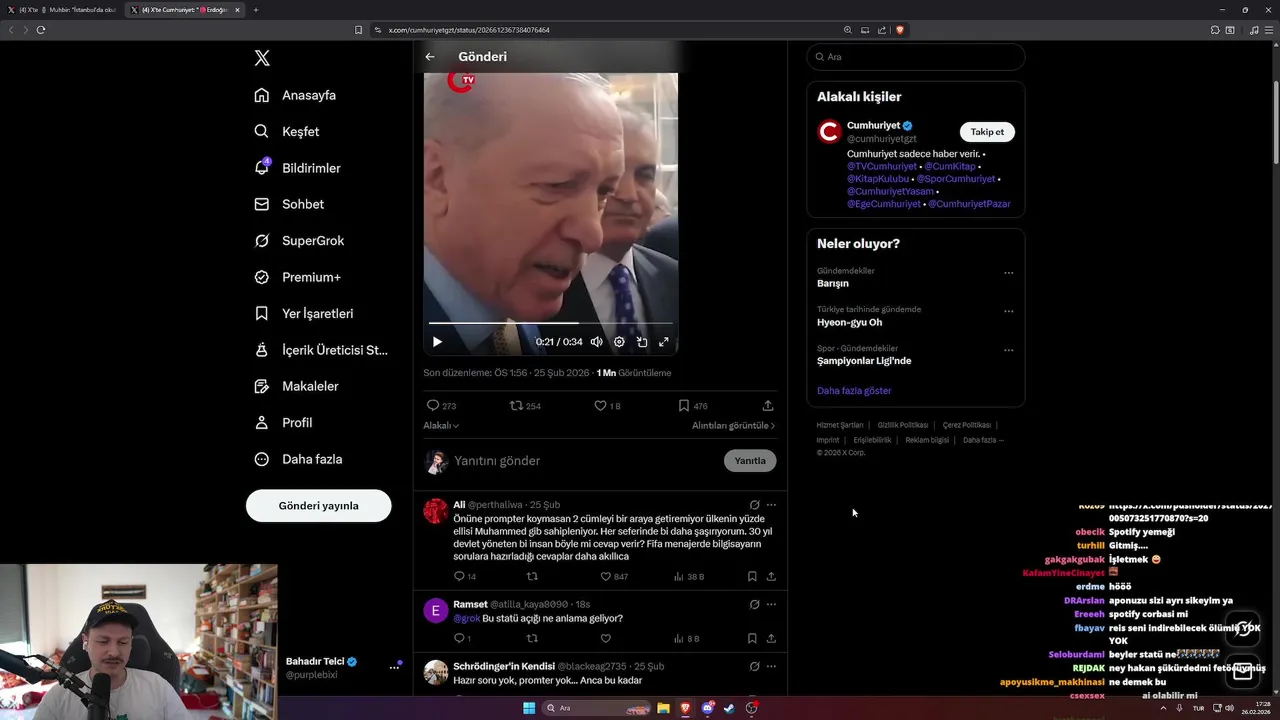Viewport: 1280px width, 720px height.
Task: Click Daha fazla göster link
Action: click(854, 391)
